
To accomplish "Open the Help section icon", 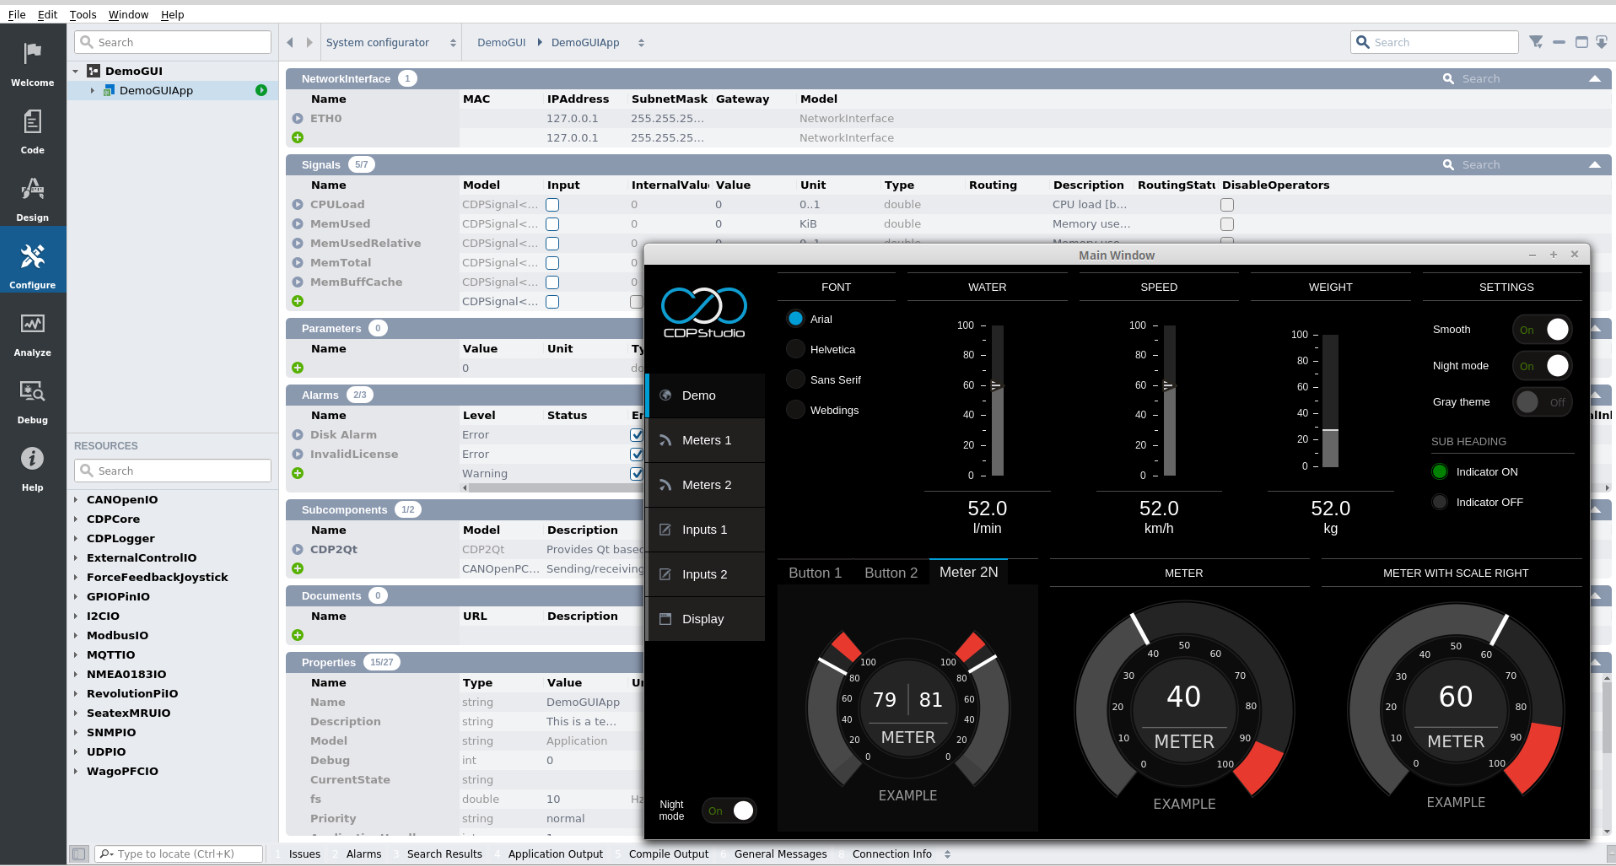I will tap(33, 467).
